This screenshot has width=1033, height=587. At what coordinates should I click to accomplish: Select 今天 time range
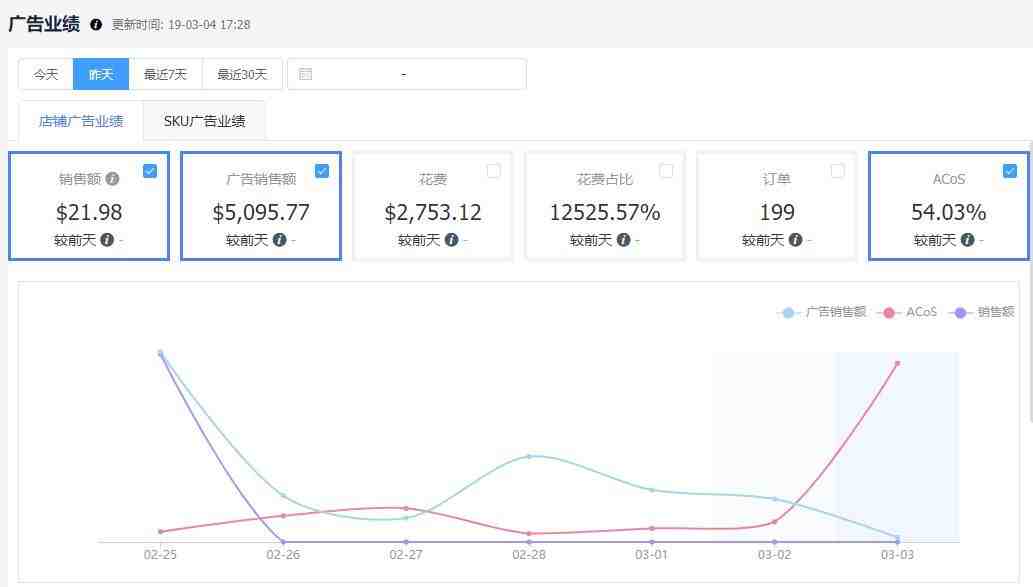click(x=46, y=74)
